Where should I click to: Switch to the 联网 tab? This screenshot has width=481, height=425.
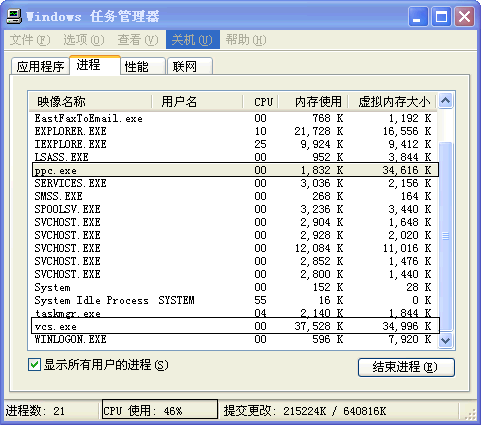(x=190, y=66)
